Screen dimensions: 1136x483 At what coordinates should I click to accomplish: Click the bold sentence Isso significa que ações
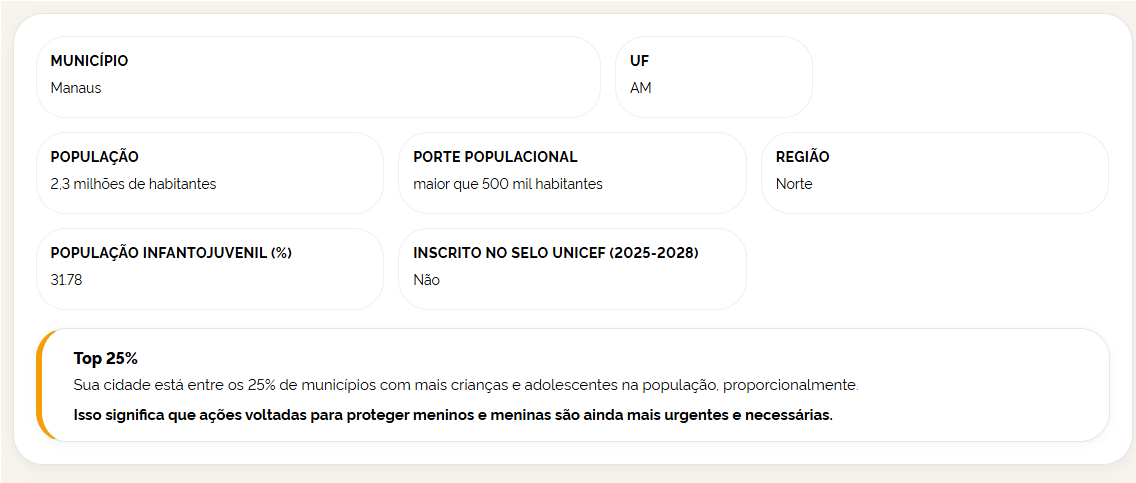pos(454,416)
